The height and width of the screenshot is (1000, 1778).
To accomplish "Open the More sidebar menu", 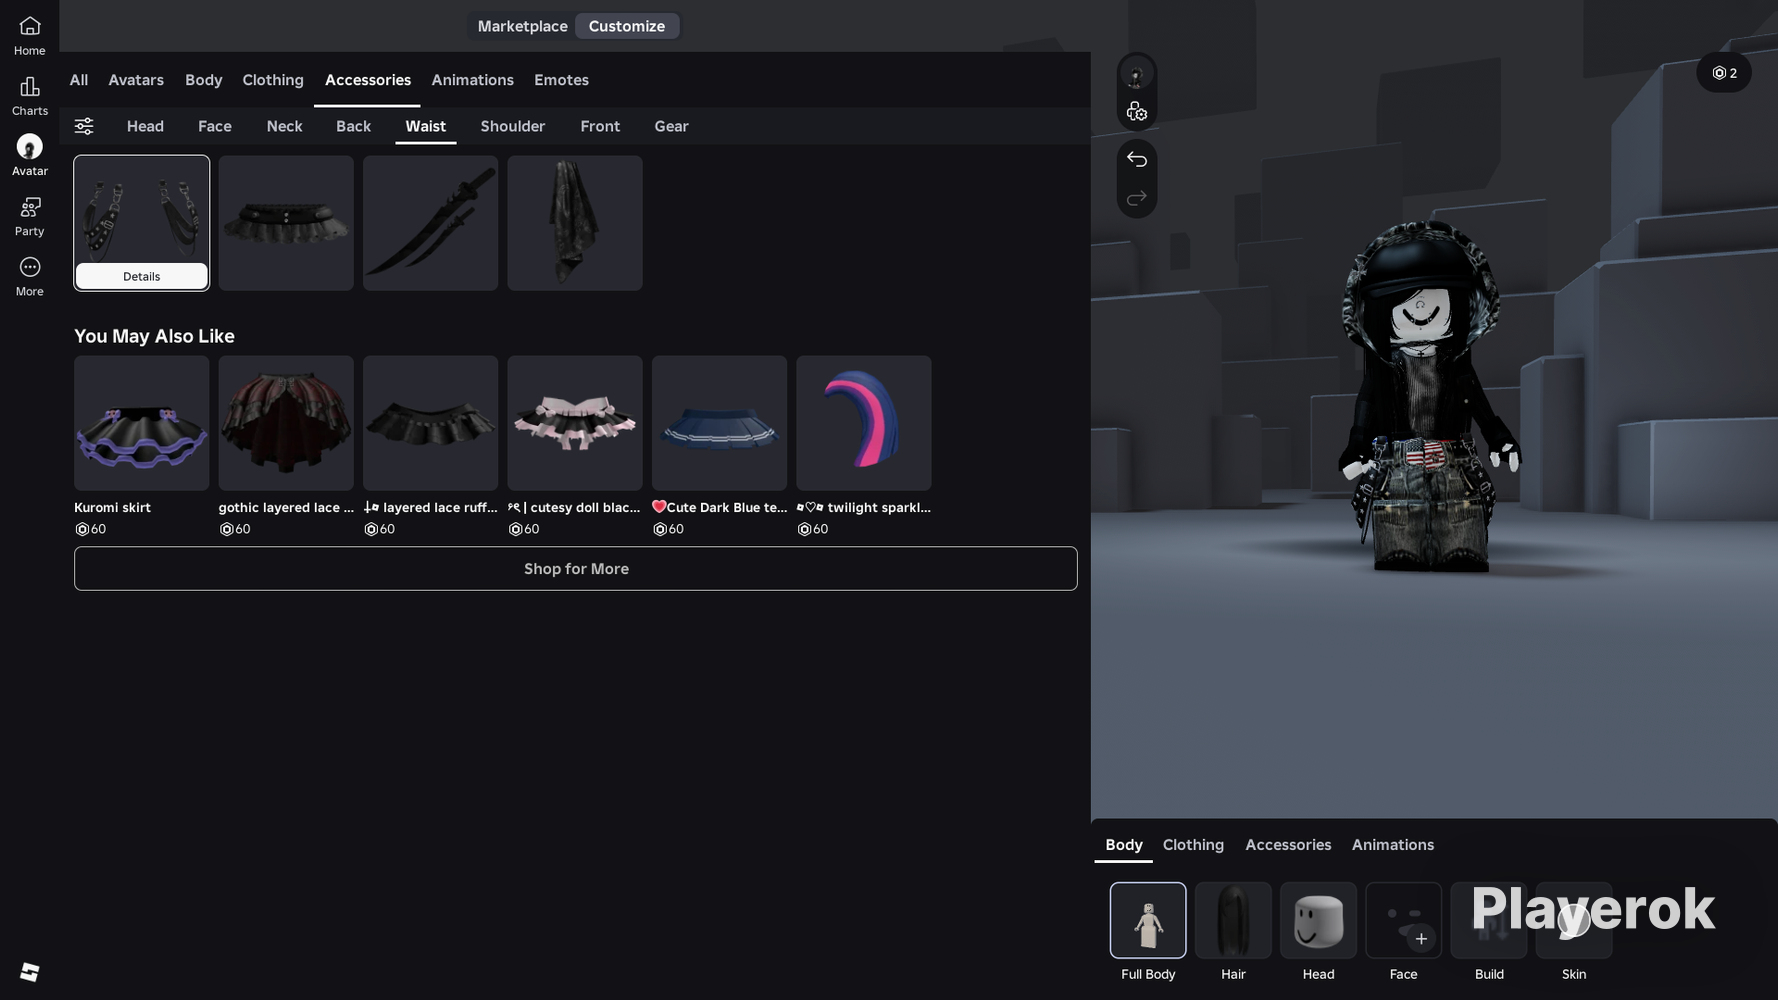I will pos(29,276).
